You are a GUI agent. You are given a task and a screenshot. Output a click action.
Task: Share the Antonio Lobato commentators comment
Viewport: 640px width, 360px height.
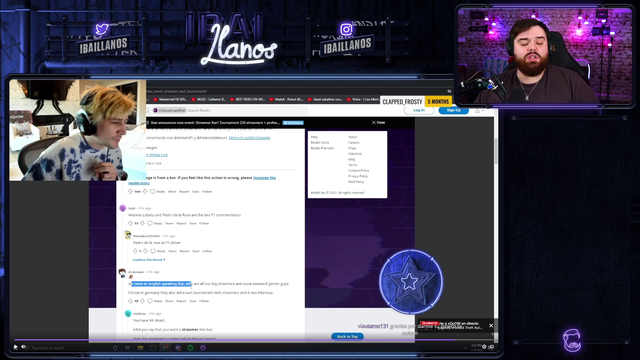coord(169,223)
